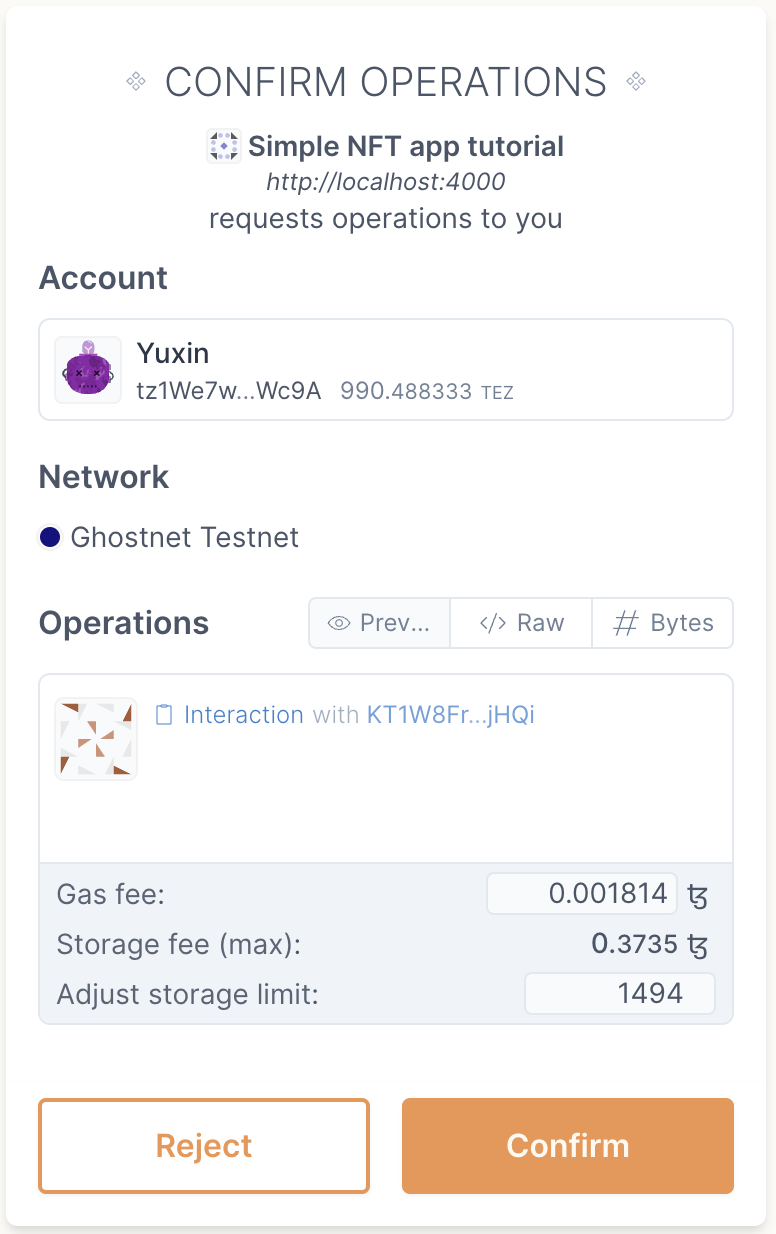Click the eye icon in Preview tab

point(339,623)
